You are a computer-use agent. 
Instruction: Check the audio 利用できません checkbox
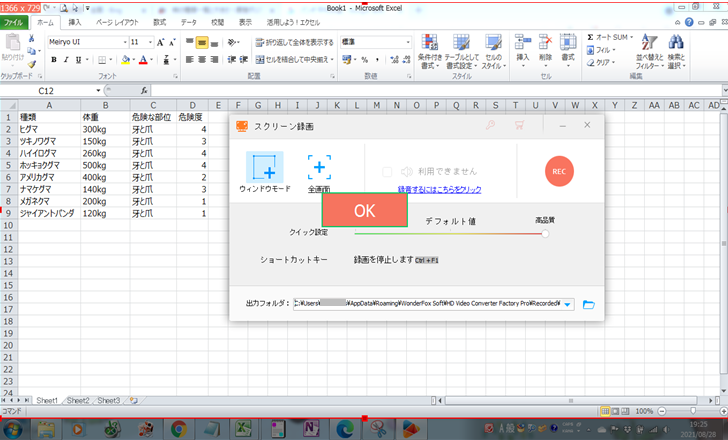click(387, 172)
